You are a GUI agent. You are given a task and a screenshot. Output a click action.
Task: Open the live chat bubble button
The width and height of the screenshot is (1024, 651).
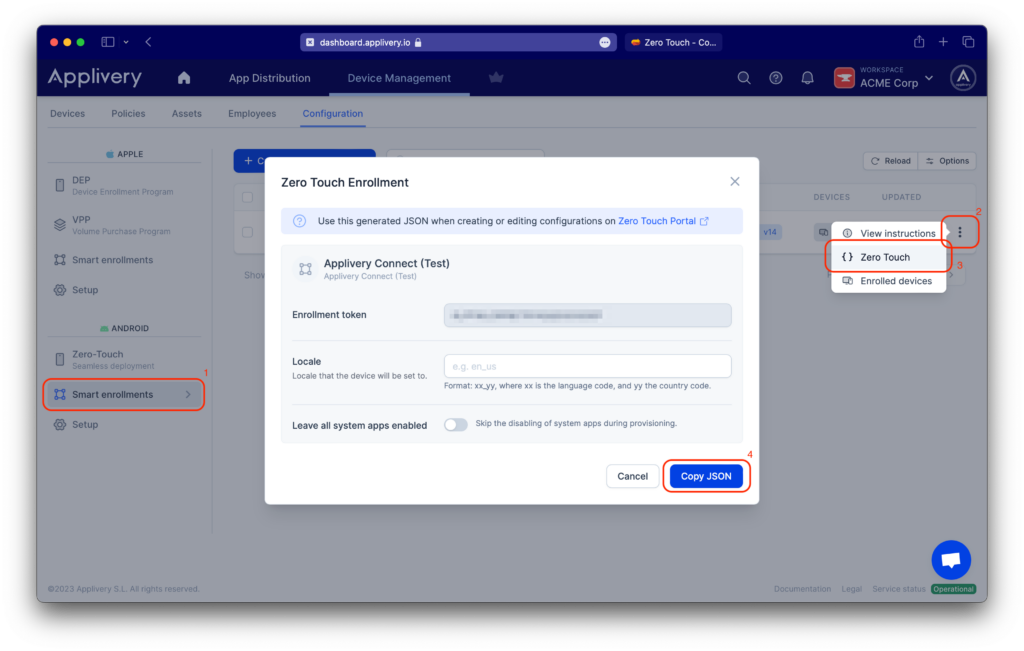tap(951, 560)
